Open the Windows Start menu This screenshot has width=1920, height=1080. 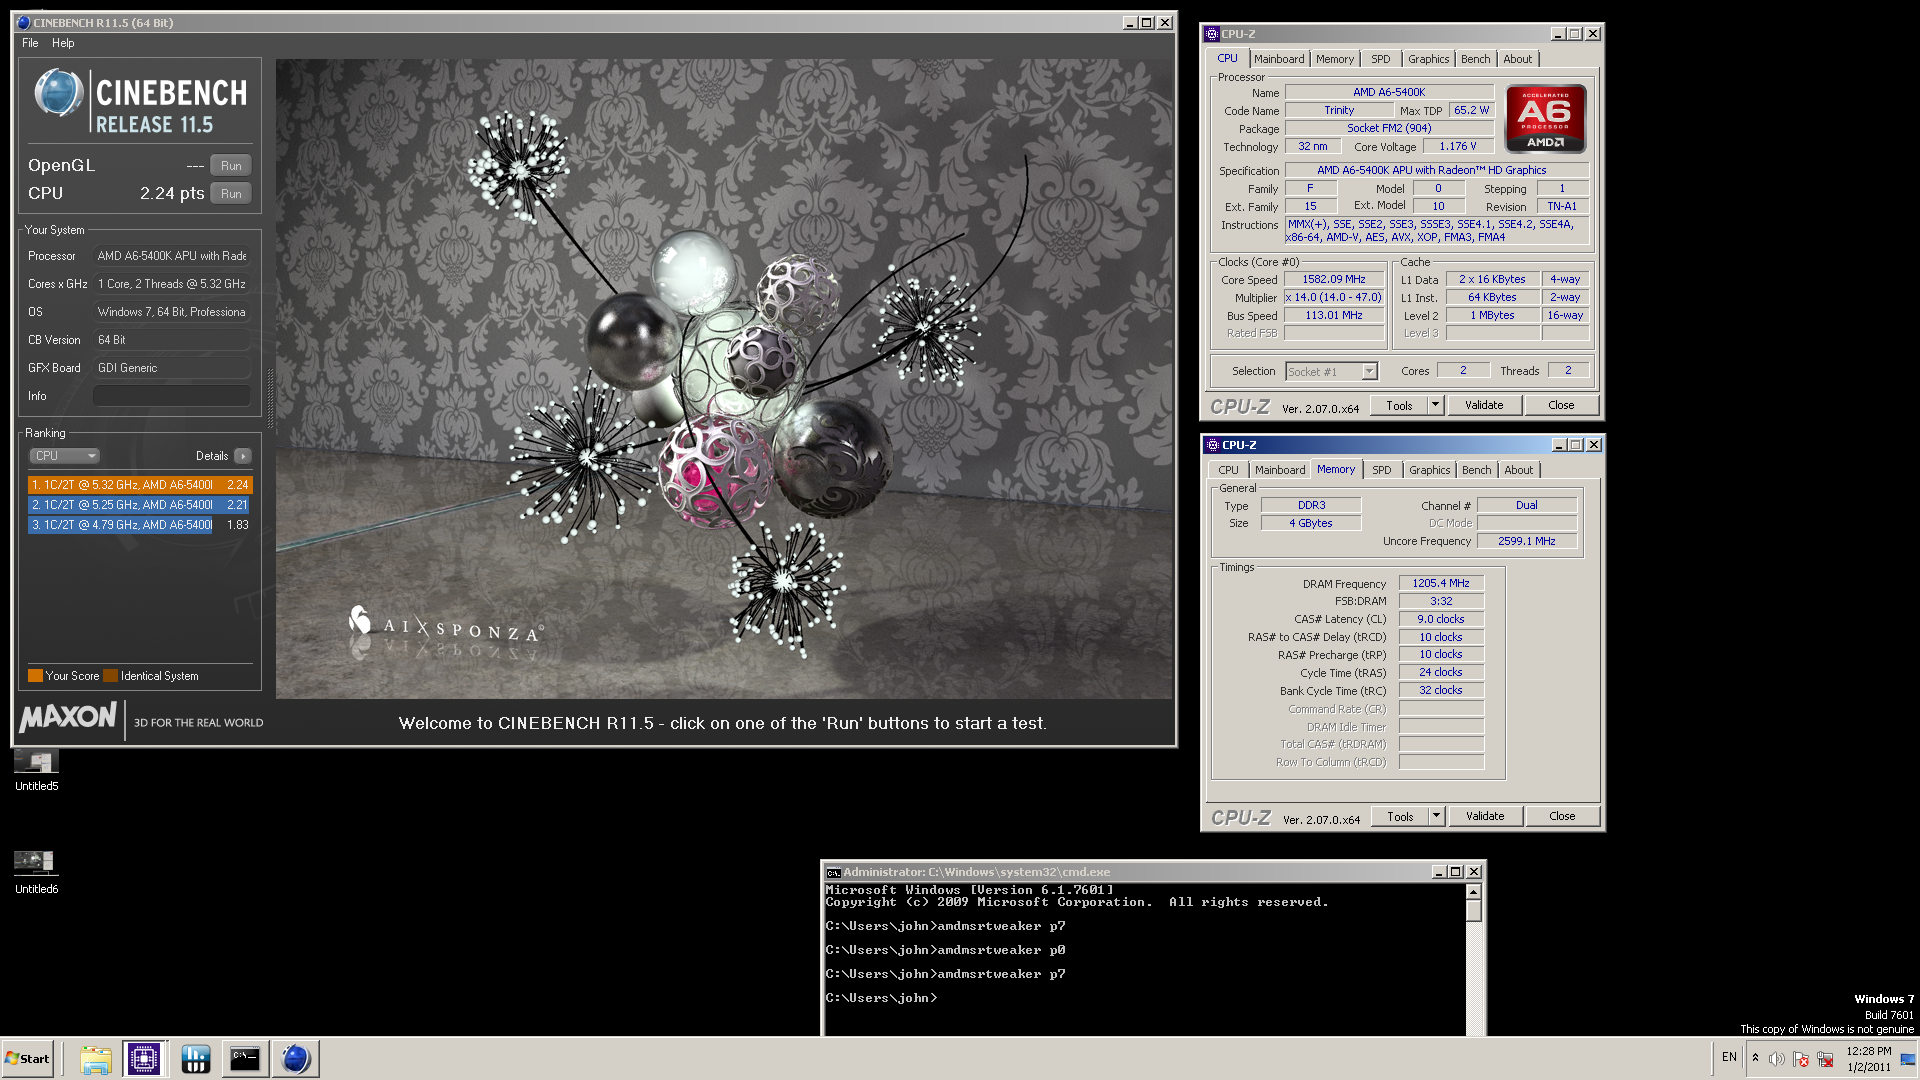(27, 1059)
